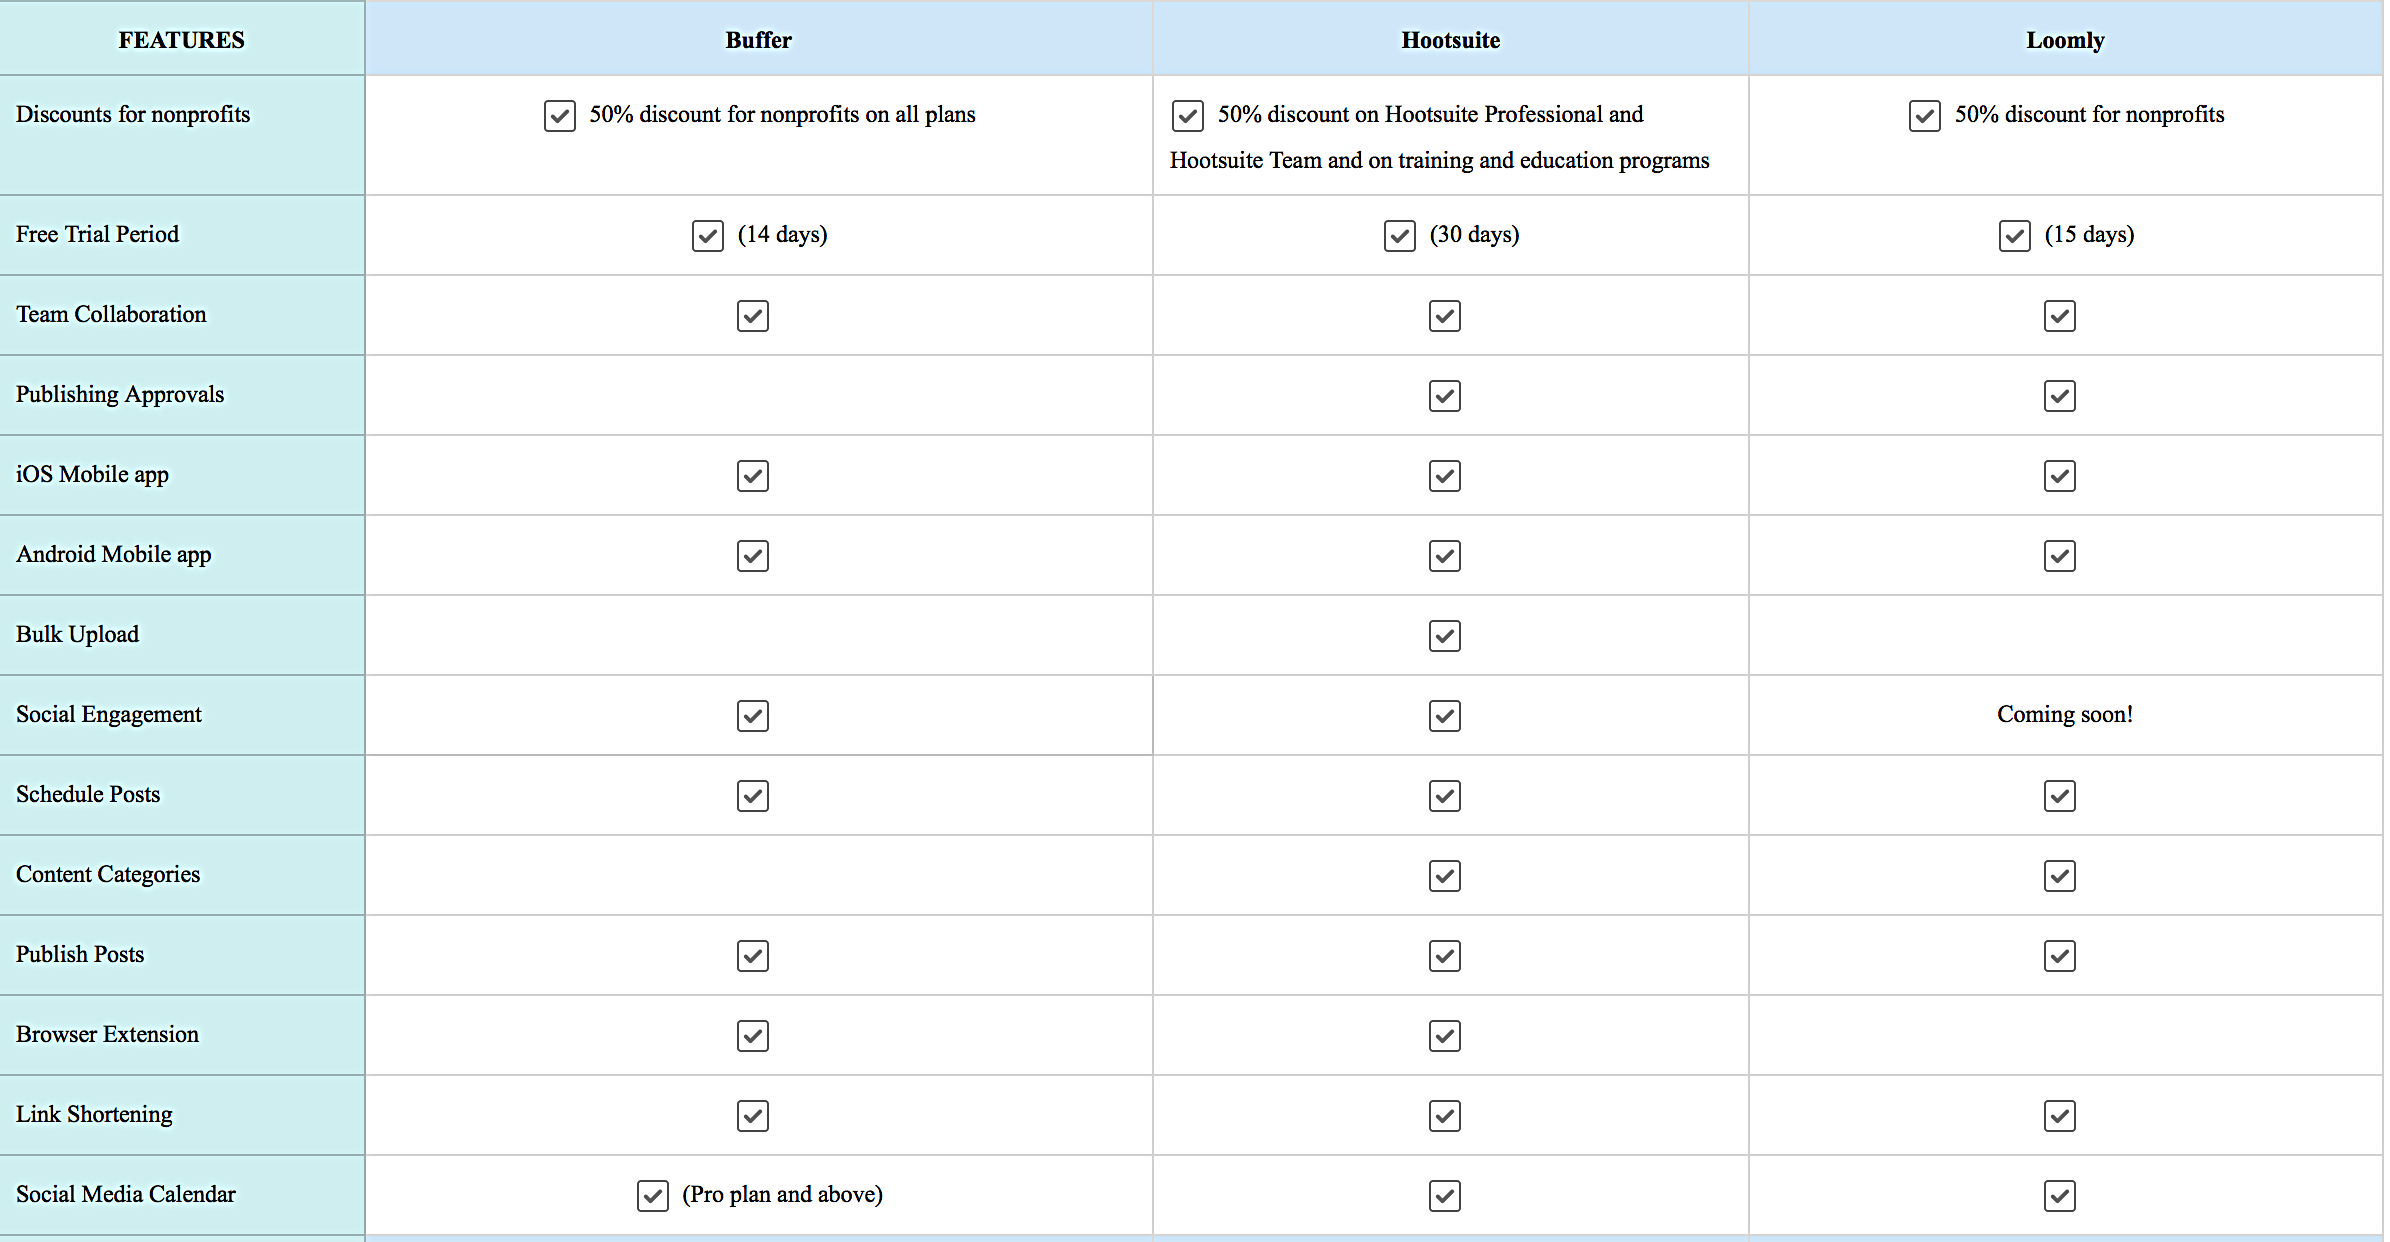Click Loomly's Link Shortening checkmark
2390x1242 pixels.
2060,1116
